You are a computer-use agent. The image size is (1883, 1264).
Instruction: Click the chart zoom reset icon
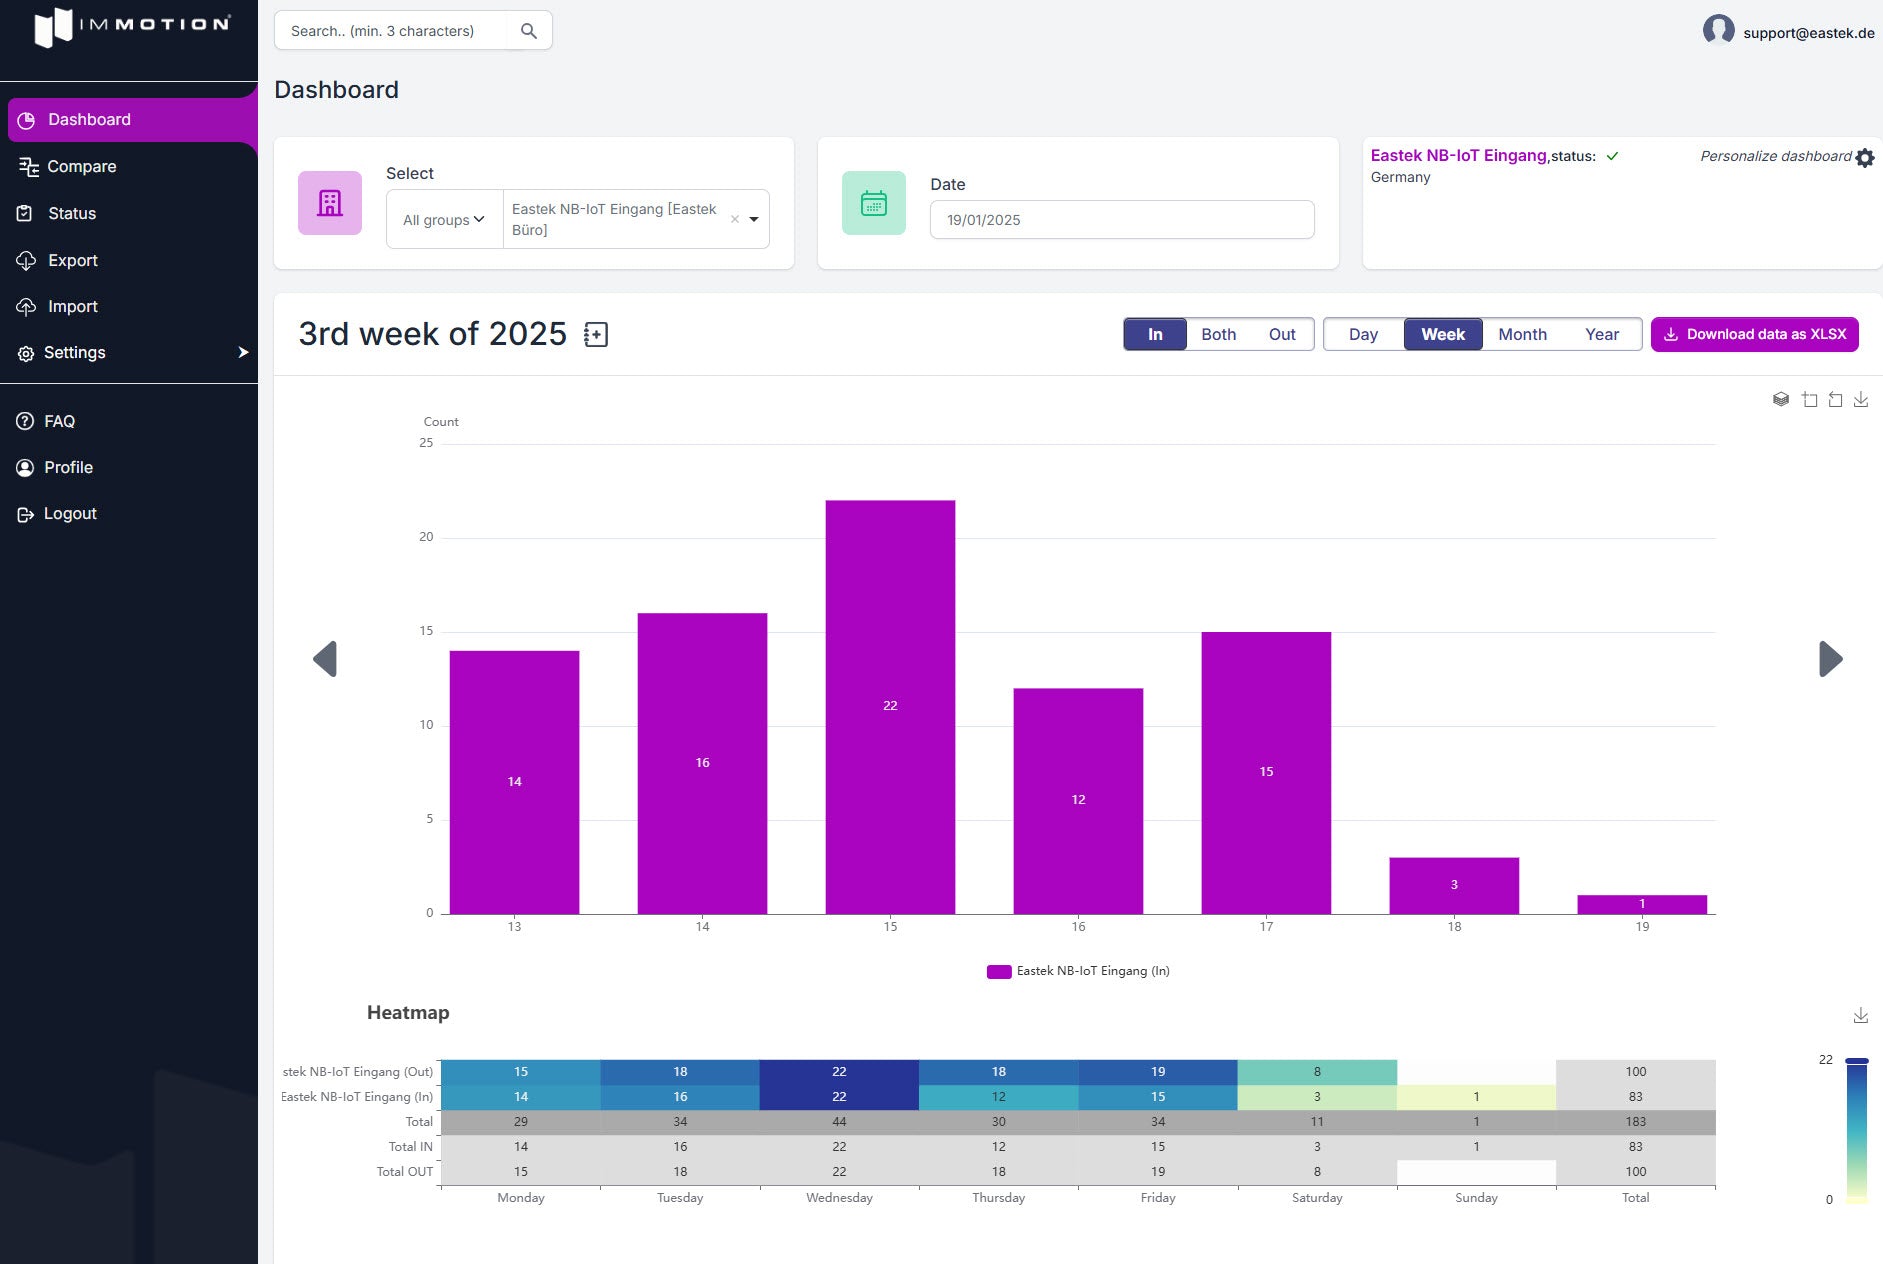1835,400
